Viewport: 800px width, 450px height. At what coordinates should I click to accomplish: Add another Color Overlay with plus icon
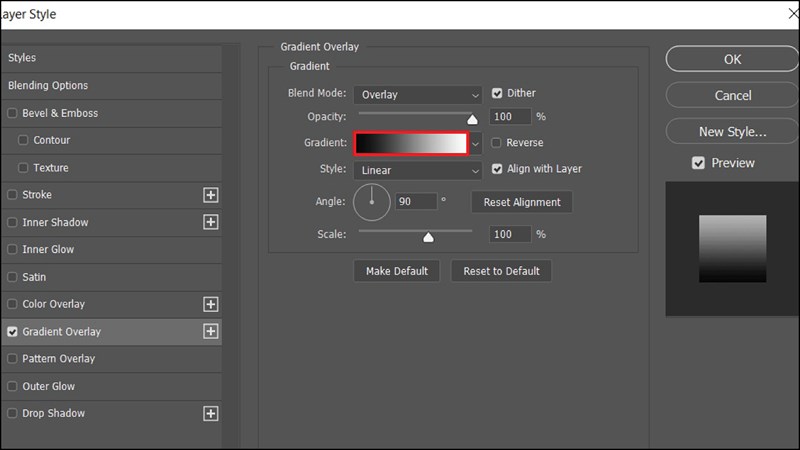point(211,304)
